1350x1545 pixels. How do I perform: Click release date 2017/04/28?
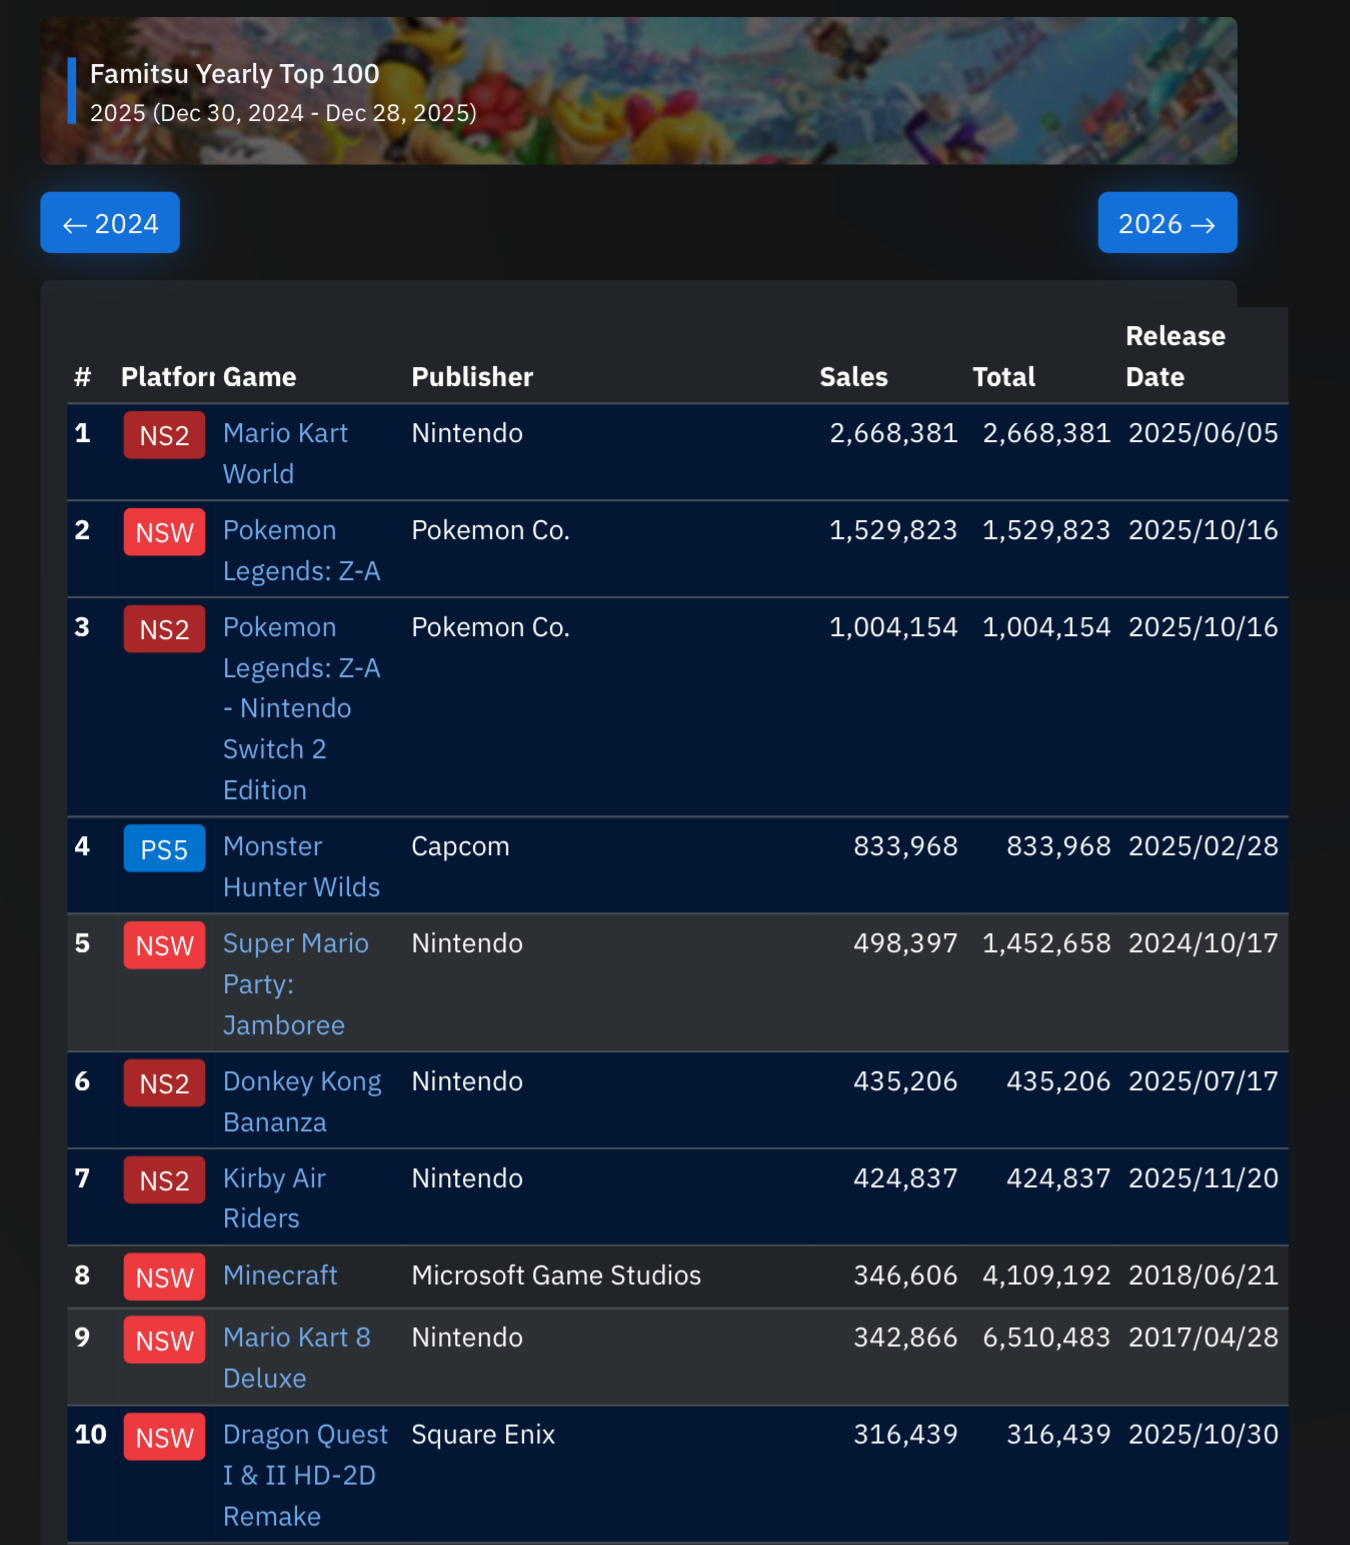click(1203, 1337)
